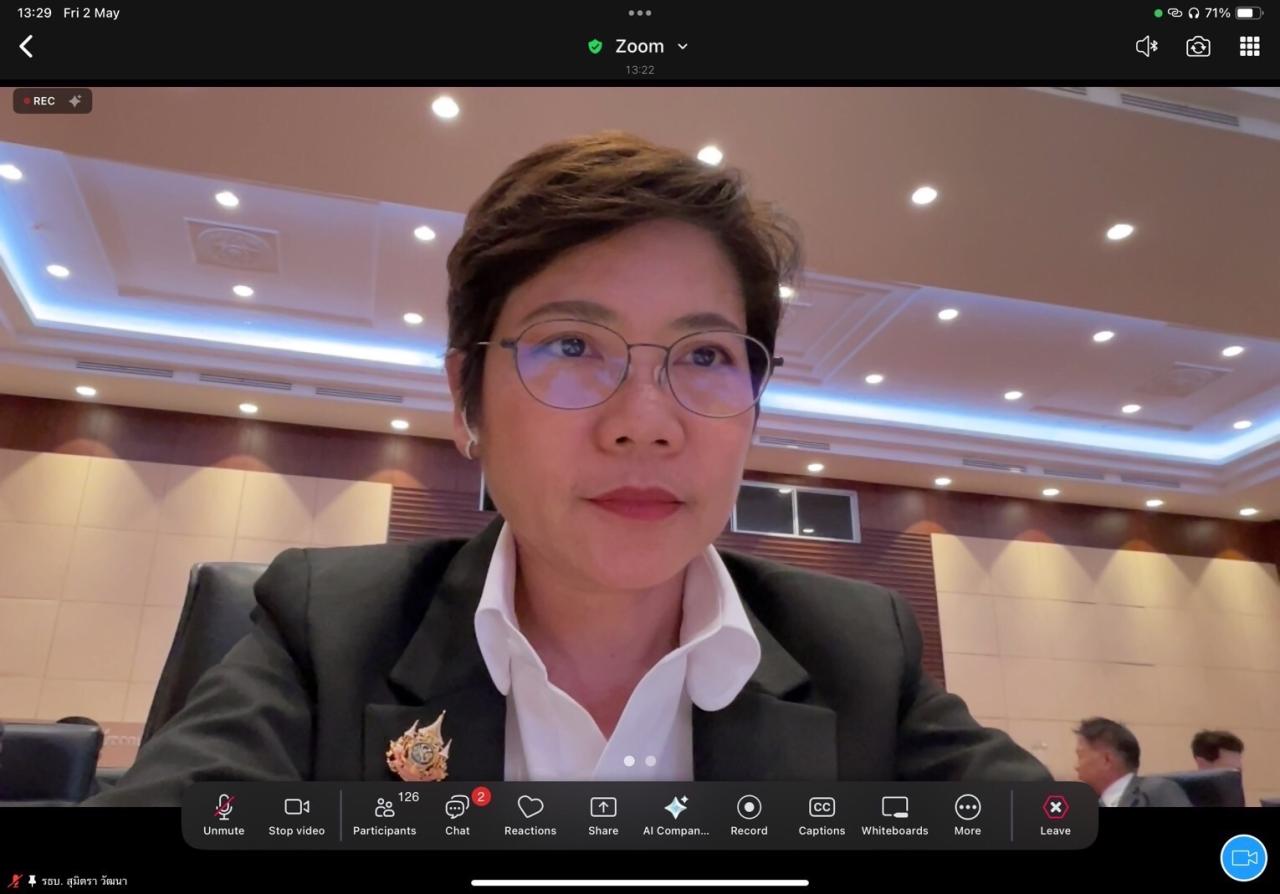Image resolution: width=1280 pixels, height=894 pixels.
Task: Open the Reactions heart menu
Action: (x=530, y=814)
